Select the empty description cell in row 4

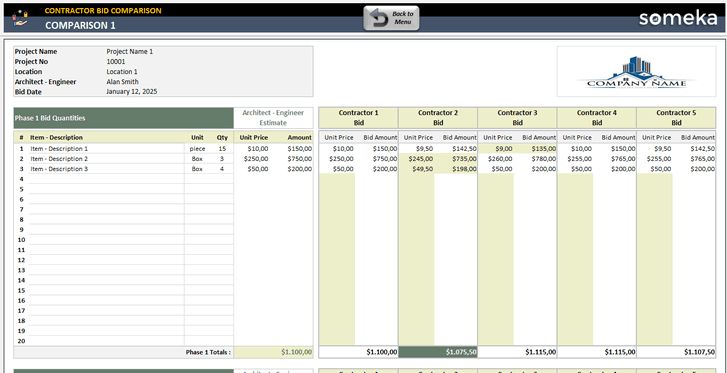(x=106, y=179)
